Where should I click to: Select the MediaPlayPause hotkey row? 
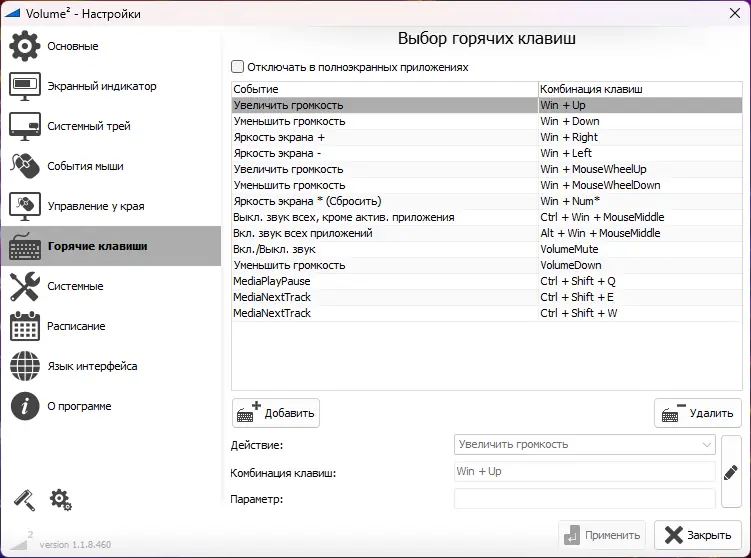coord(385,281)
